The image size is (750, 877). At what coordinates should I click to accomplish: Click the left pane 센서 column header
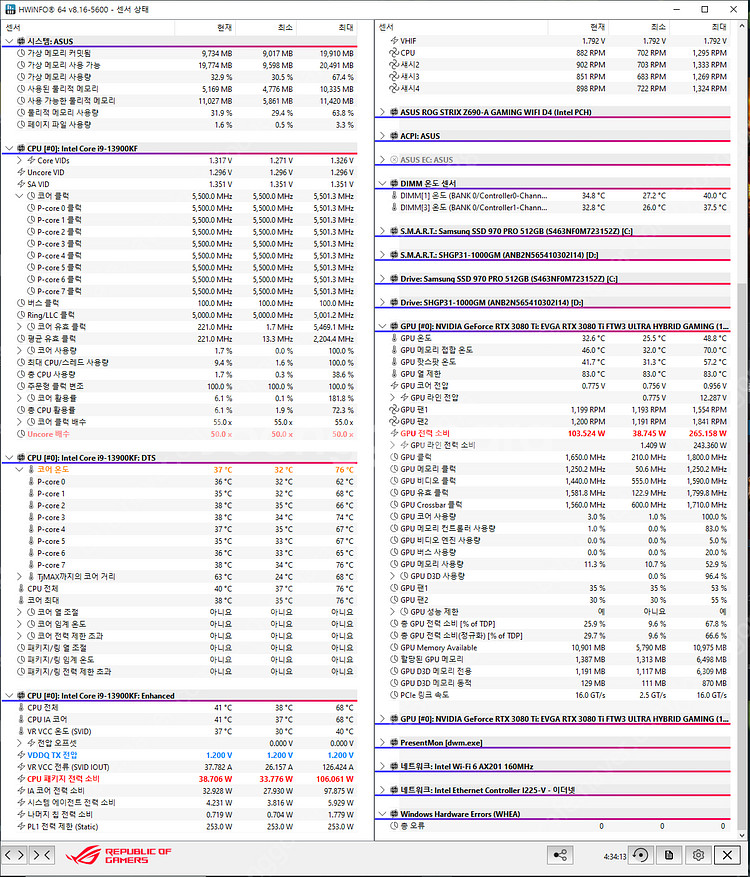(x=88, y=27)
